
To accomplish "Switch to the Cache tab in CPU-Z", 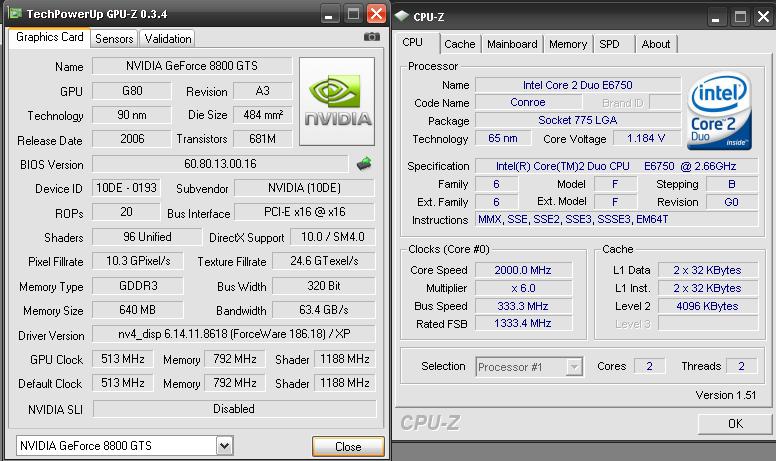I will tap(459, 44).
